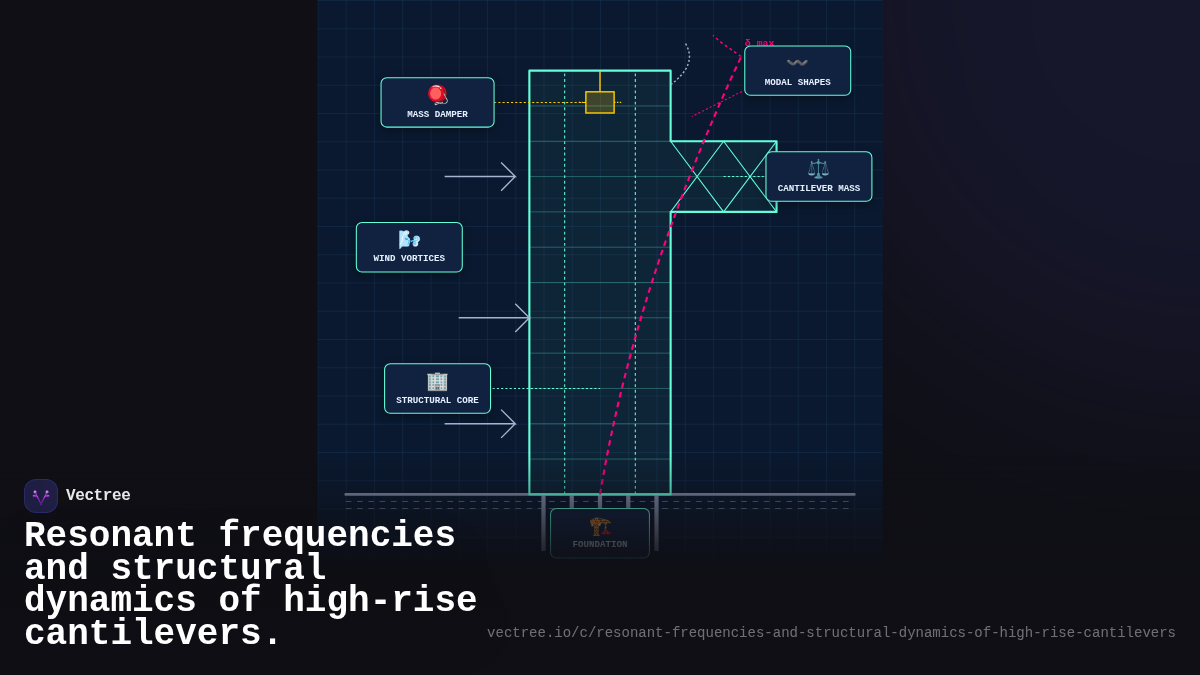1200x675 pixels.
Task: Expand the Cantilever Mass info box
Action: click(x=819, y=176)
